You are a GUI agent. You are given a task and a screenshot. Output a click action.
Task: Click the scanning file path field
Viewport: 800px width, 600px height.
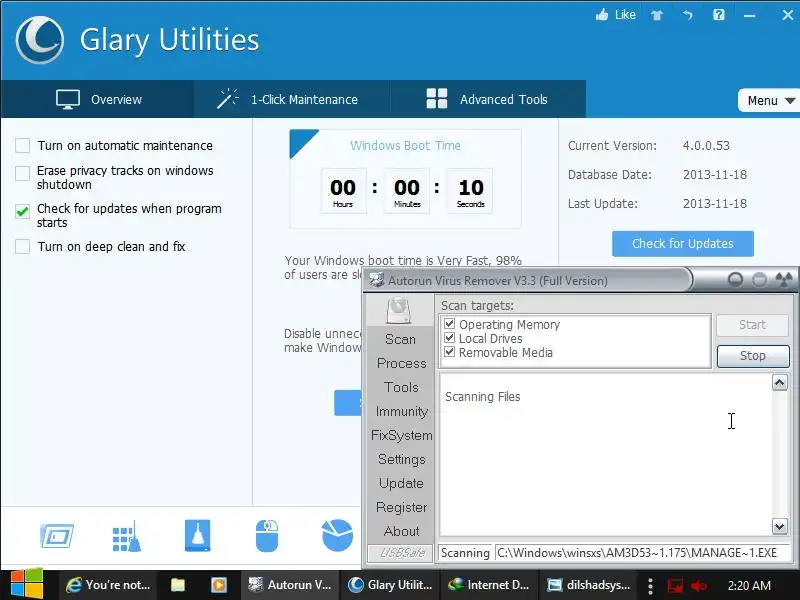click(642, 553)
